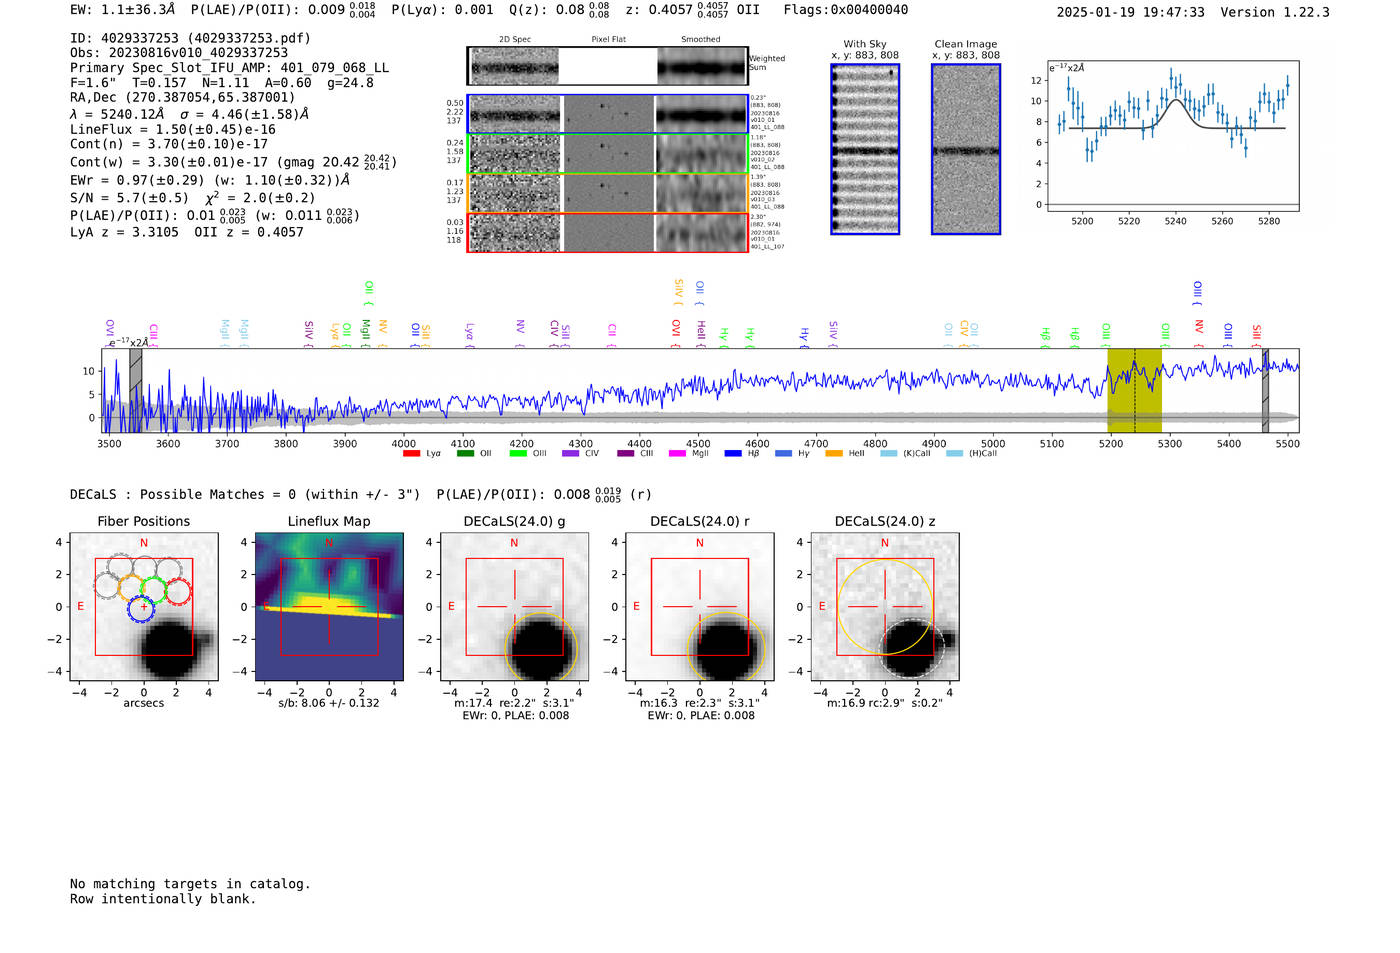Viewport: 1400px width, 953px height.
Task: Click the orange fiber circle in Fiber Positions
Action: pyautogui.click(x=131, y=588)
